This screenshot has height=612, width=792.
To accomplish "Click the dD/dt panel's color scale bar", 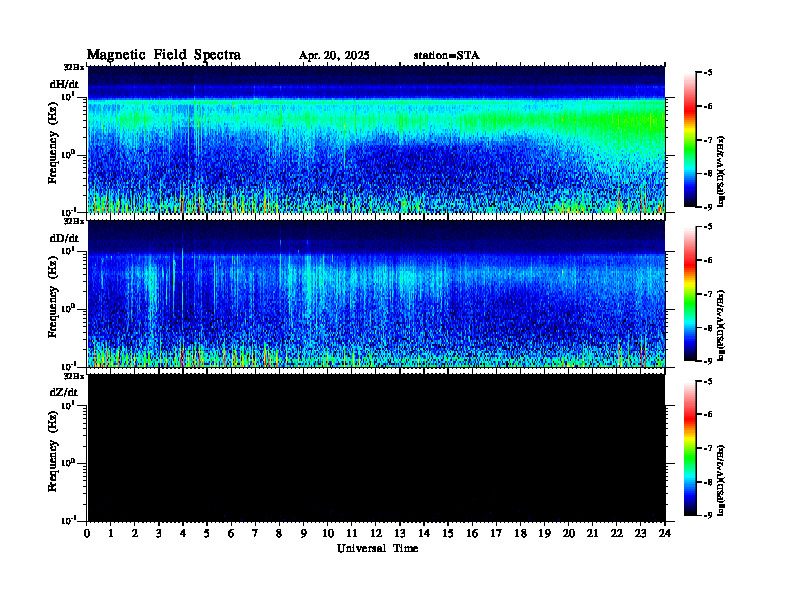I will coord(690,294).
